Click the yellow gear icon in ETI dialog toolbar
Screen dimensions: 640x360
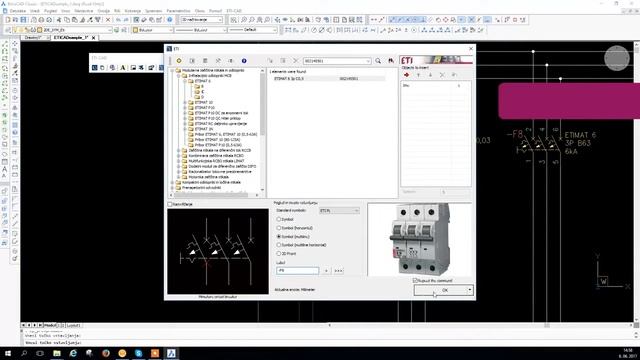point(179,61)
